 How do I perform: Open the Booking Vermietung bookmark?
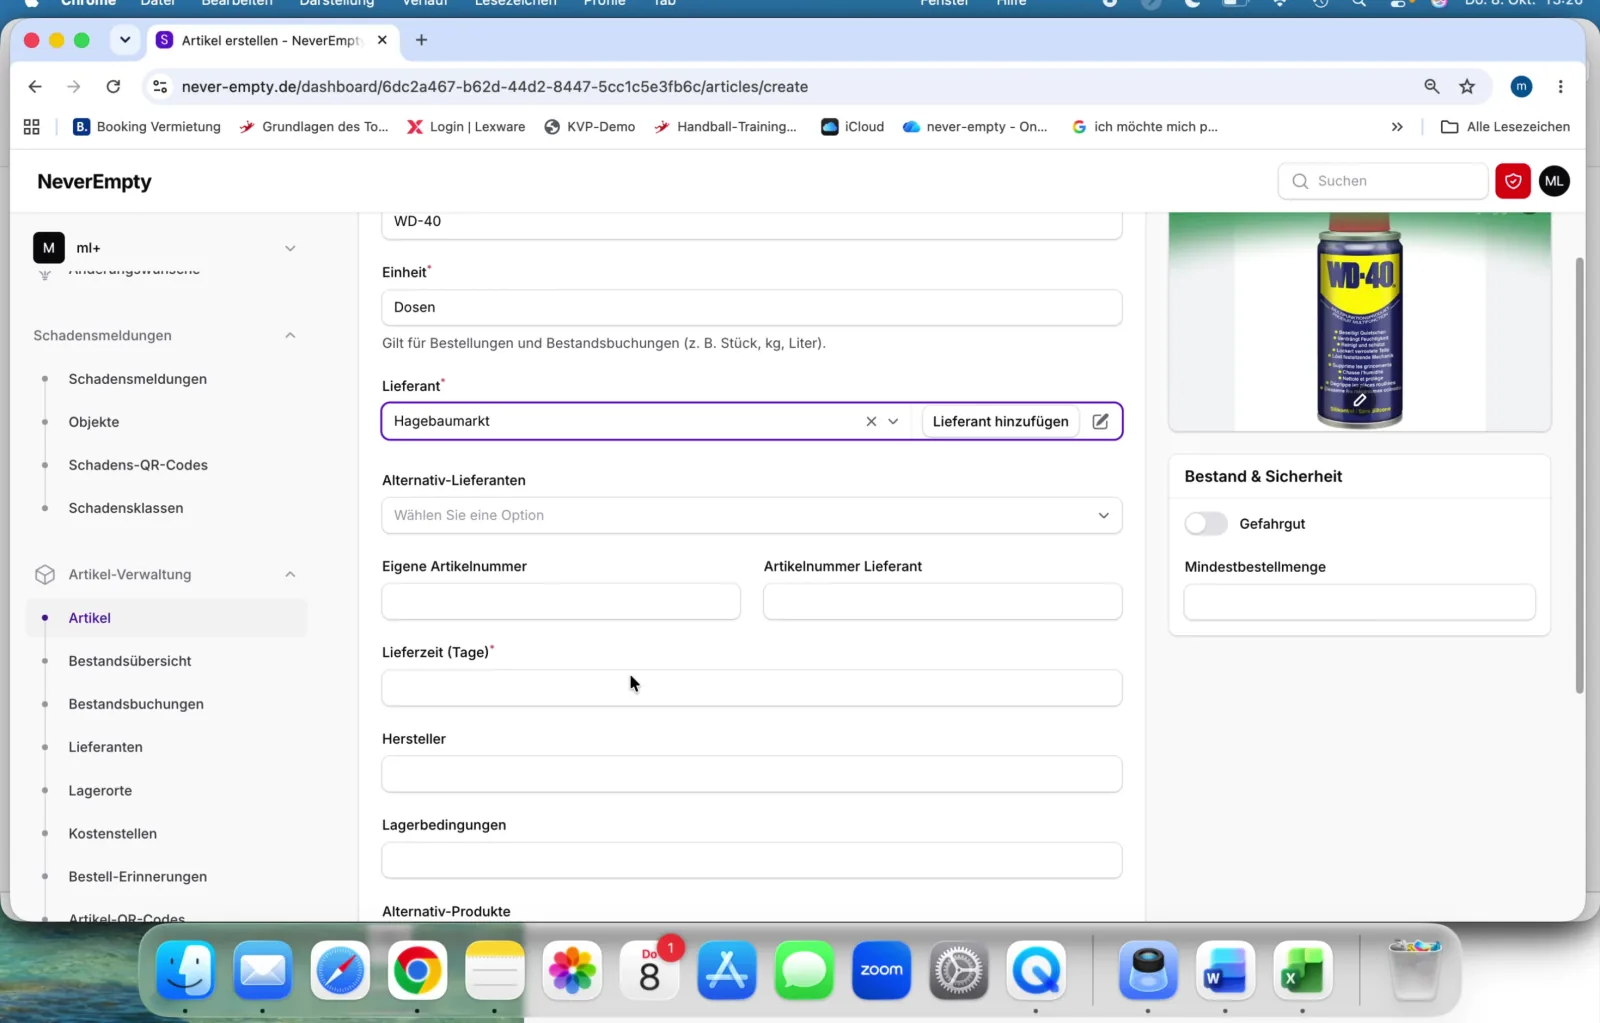(x=147, y=127)
